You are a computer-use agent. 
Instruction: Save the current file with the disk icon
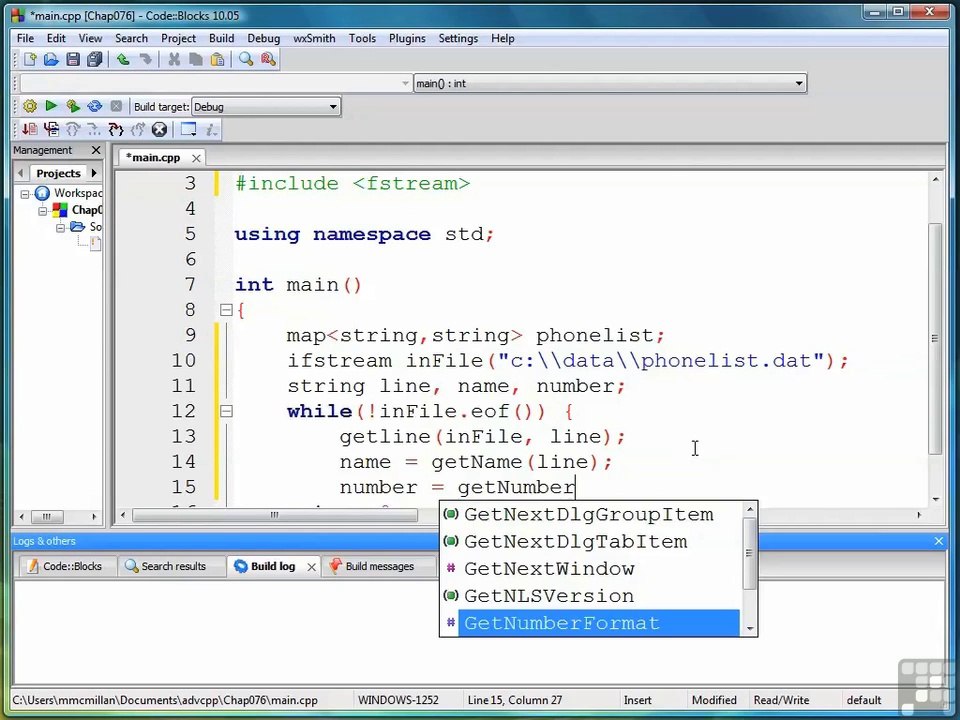(73, 59)
